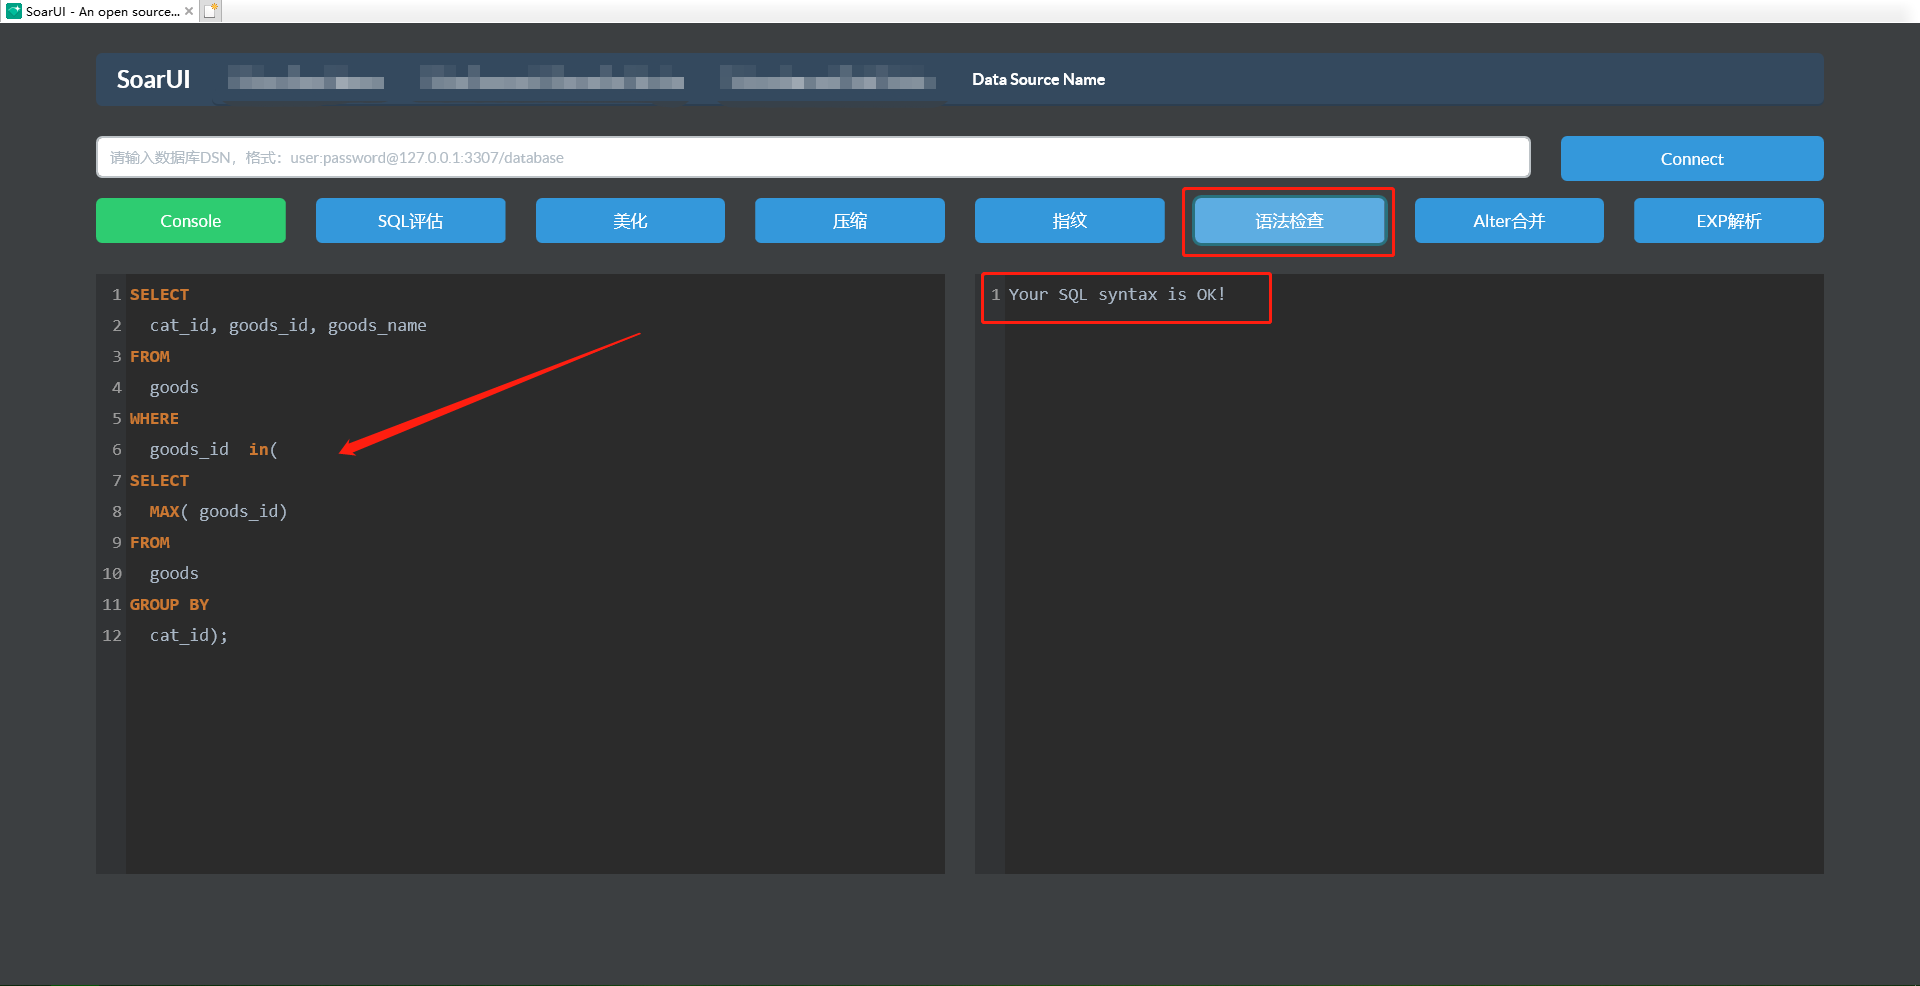Select the SoarUI browser tab
This screenshot has height=986, width=1920.
click(100, 11)
